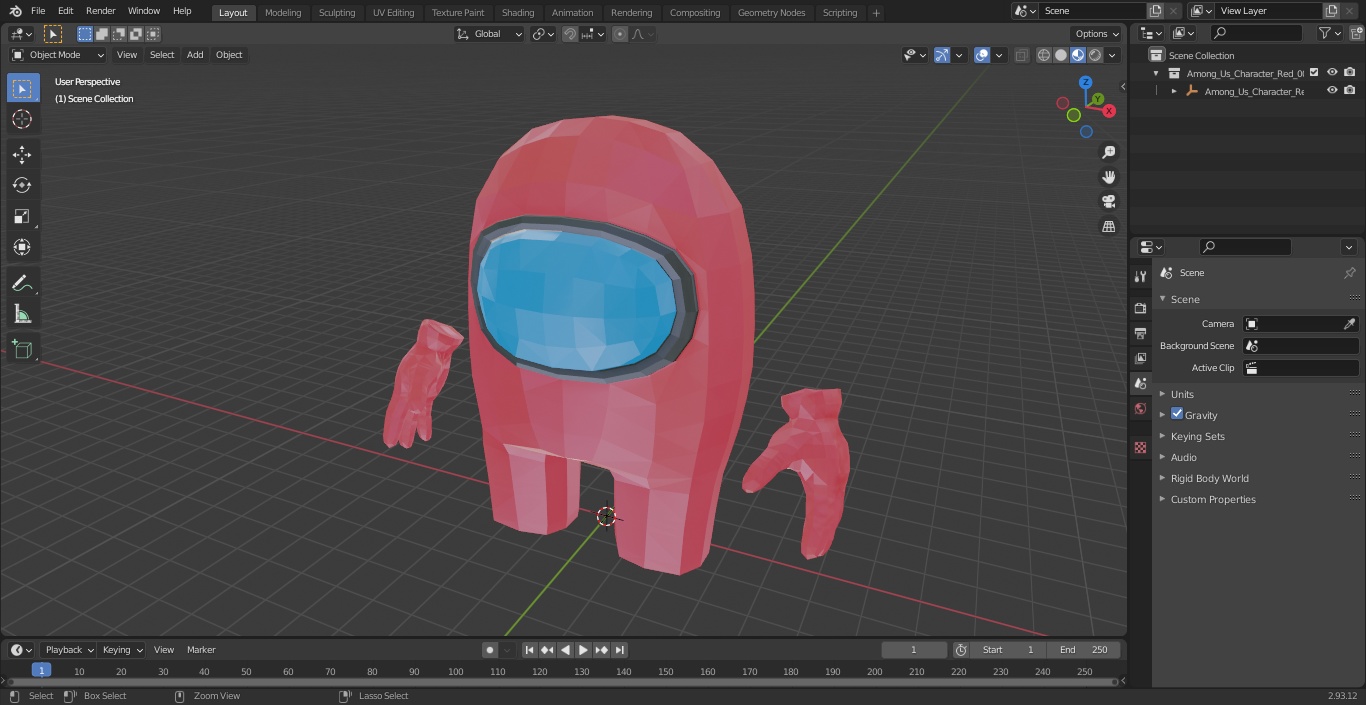Toggle proportional editing

click(x=620, y=34)
